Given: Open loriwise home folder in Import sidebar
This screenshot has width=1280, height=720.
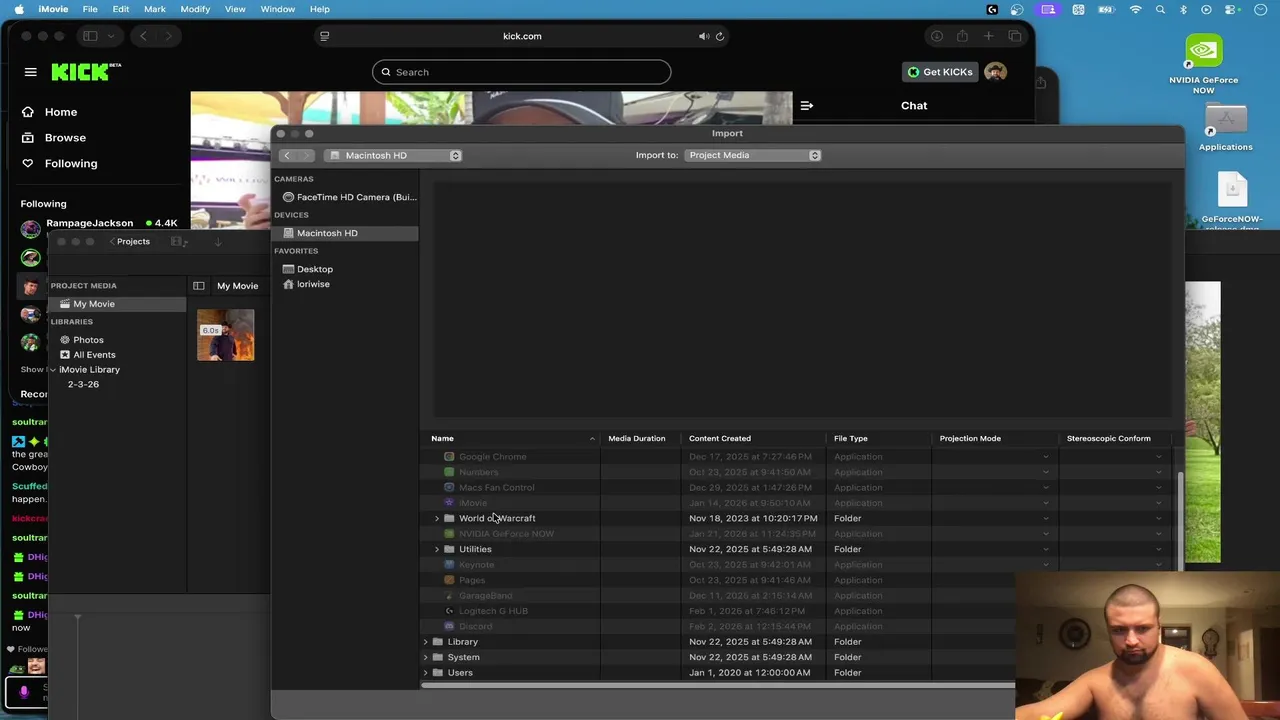Looking at the screenshot, I should point(306,284).
